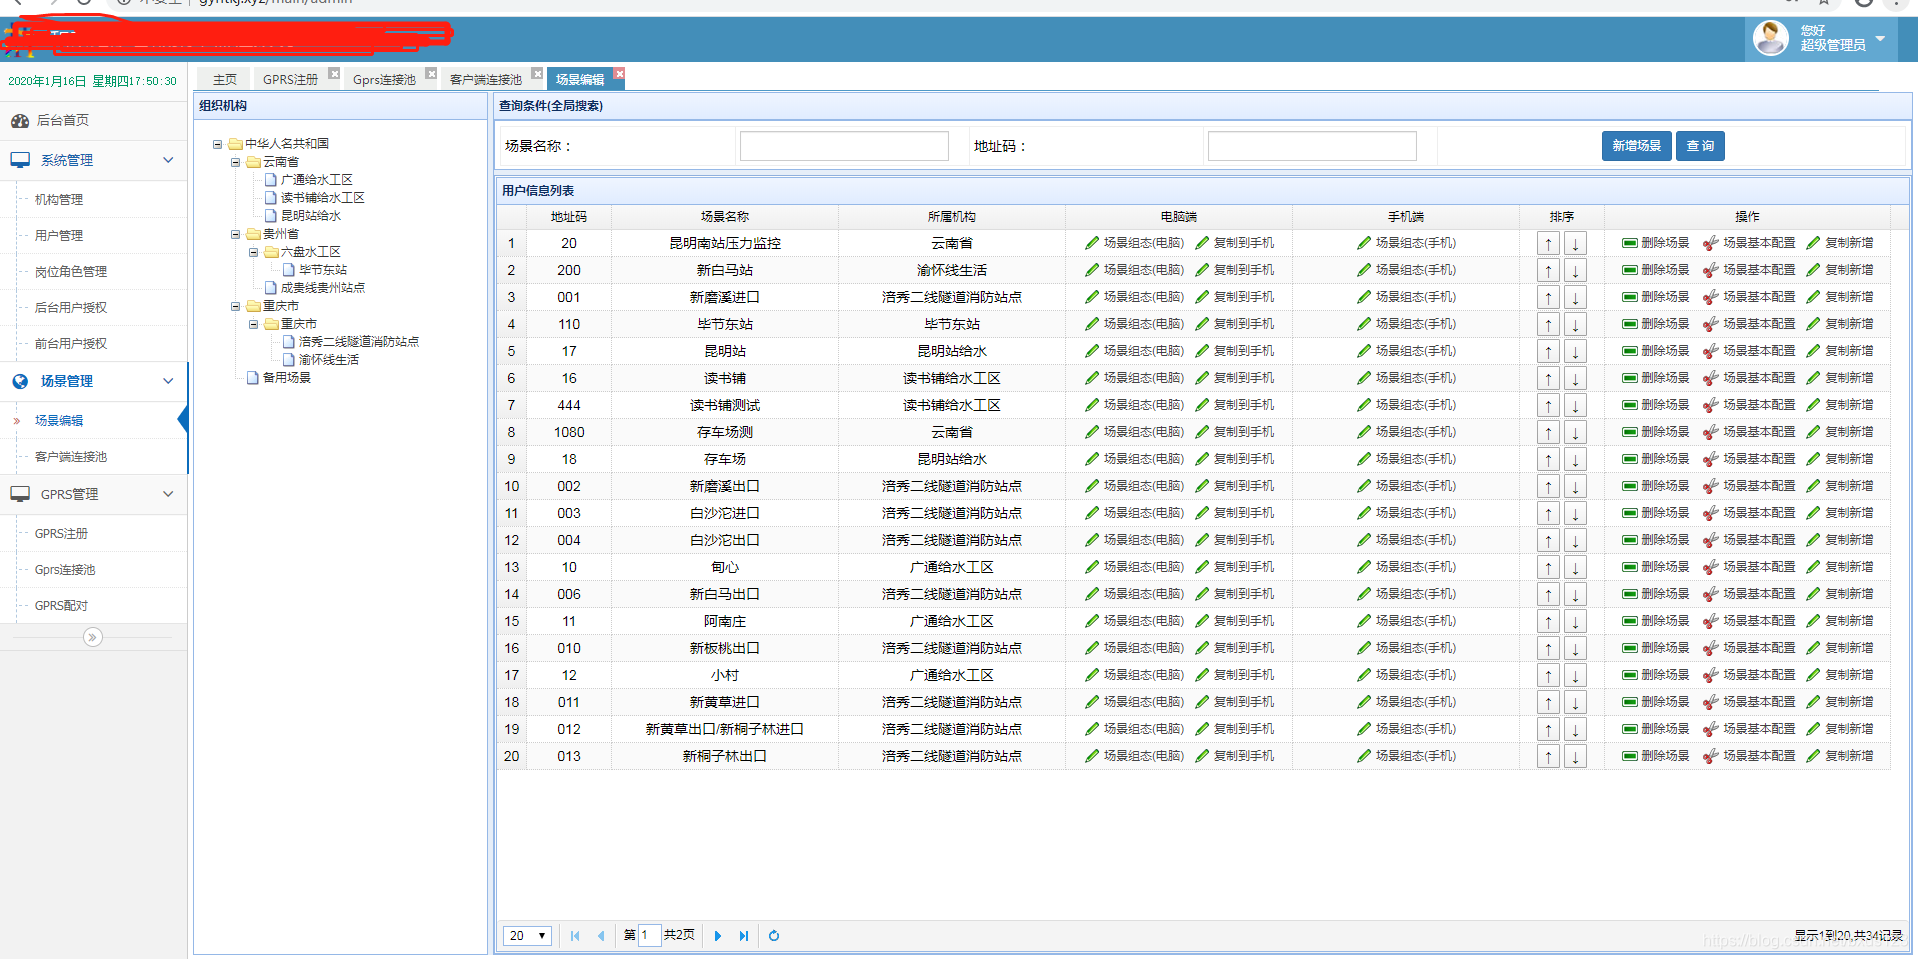
Task: Focus the 地址码 input field
Action: pos(1312,146)
